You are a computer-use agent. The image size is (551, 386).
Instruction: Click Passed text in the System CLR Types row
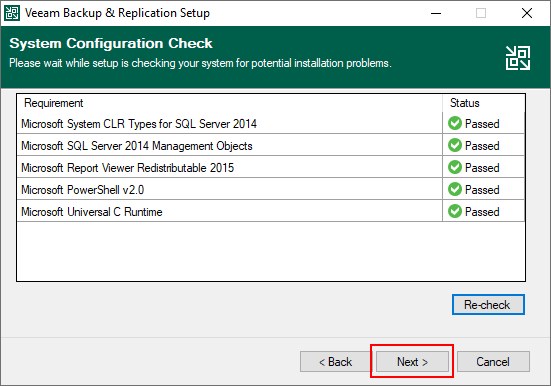click(x=482, y=124)
